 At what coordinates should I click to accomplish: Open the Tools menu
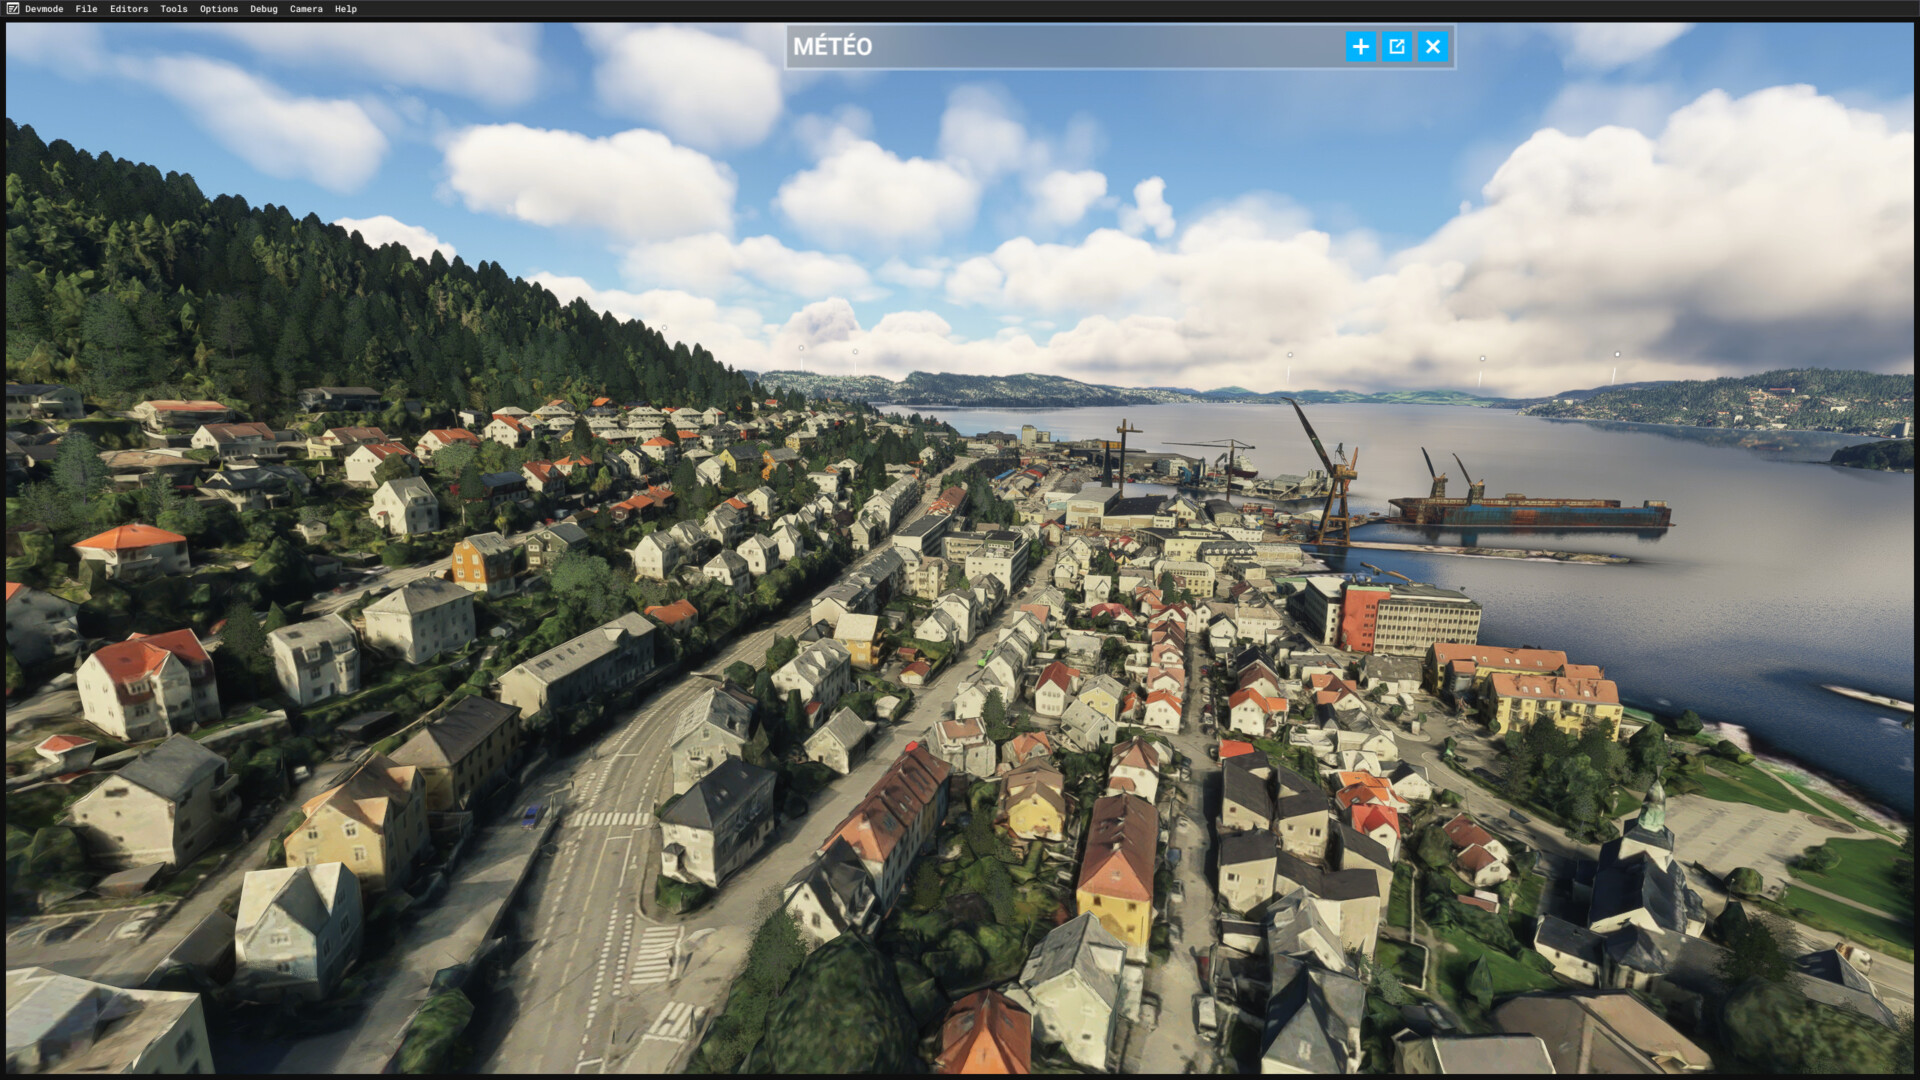tap(174, 9)
